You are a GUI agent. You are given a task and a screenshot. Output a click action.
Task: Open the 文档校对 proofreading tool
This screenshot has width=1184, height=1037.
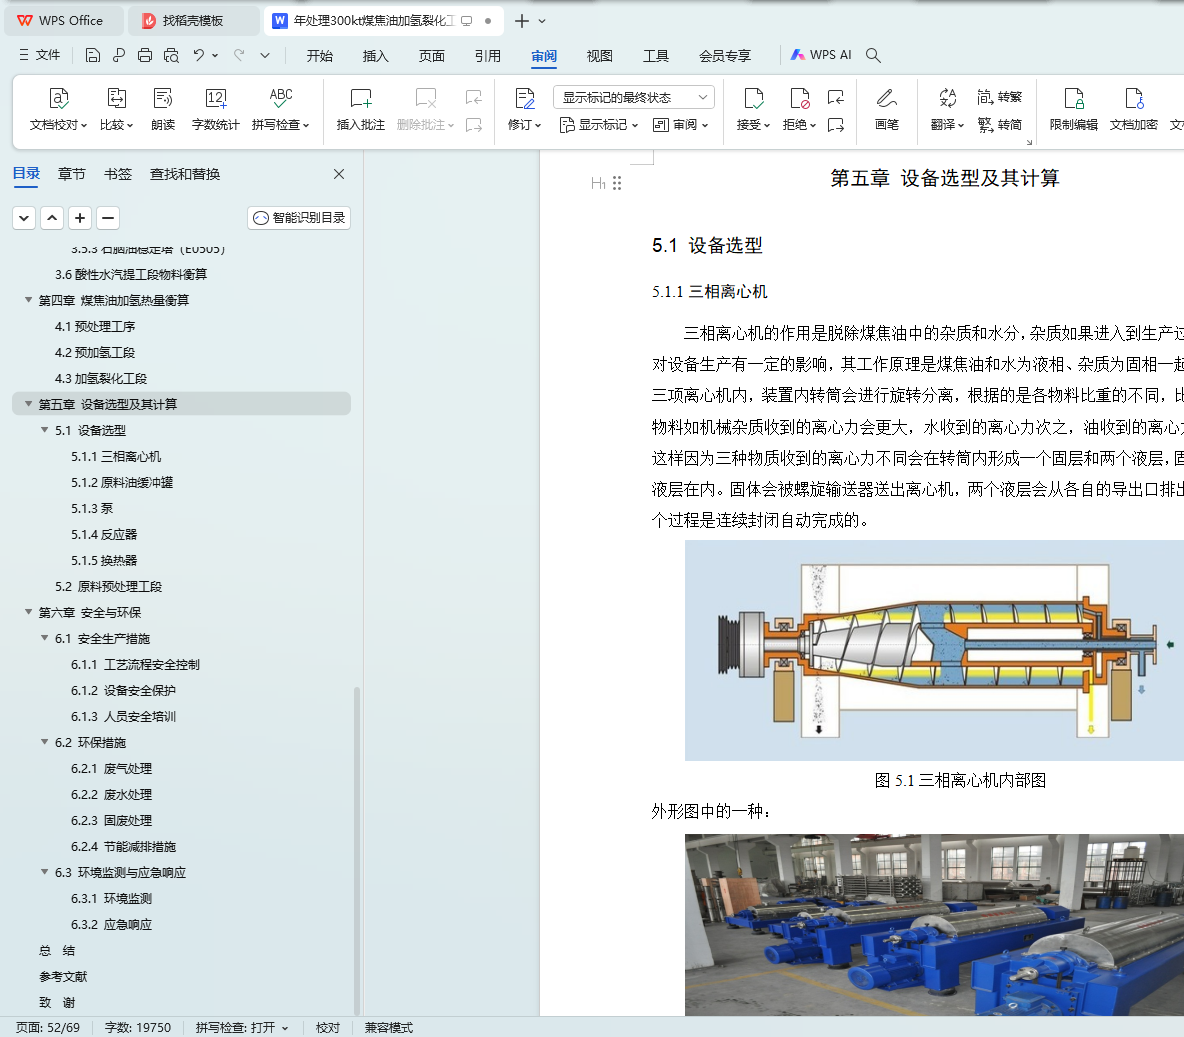pos(58,109)
